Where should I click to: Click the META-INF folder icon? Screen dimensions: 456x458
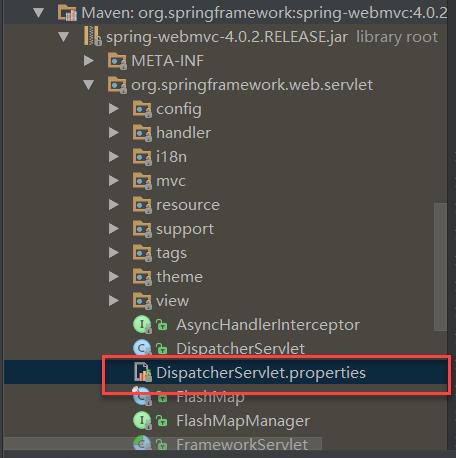pos(117,61)
